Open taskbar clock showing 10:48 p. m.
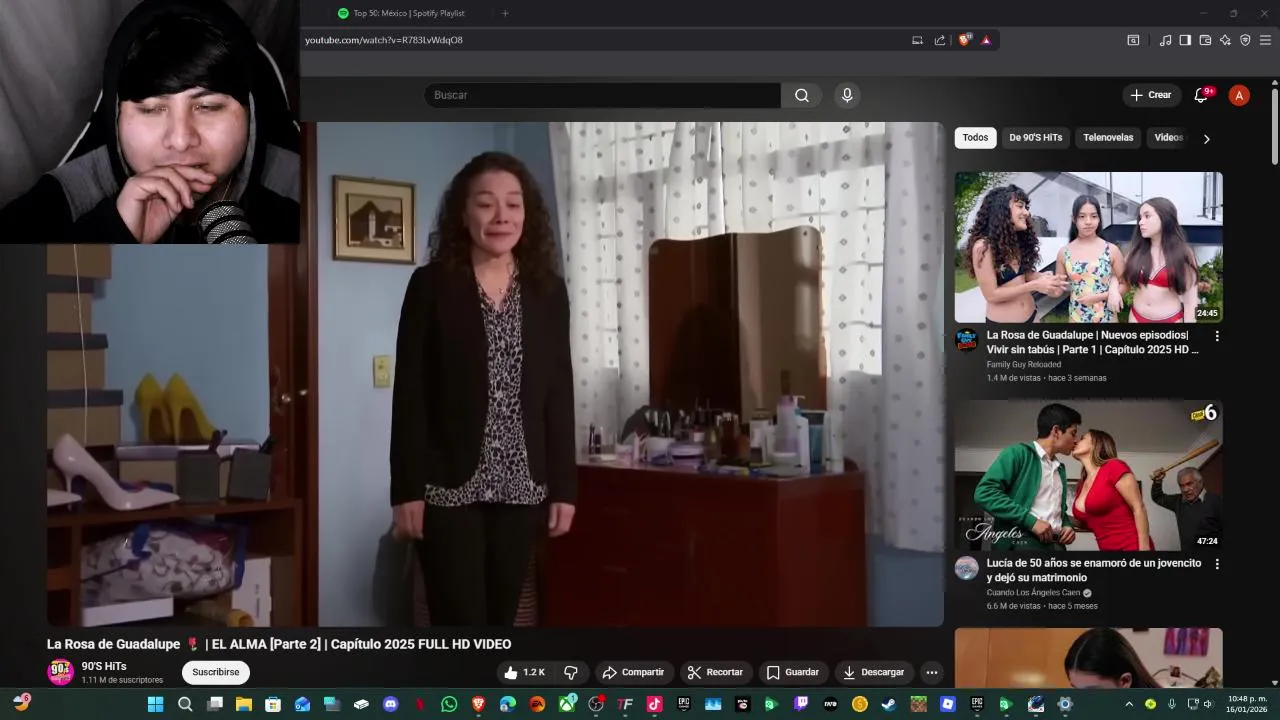 click(1247, 704)
